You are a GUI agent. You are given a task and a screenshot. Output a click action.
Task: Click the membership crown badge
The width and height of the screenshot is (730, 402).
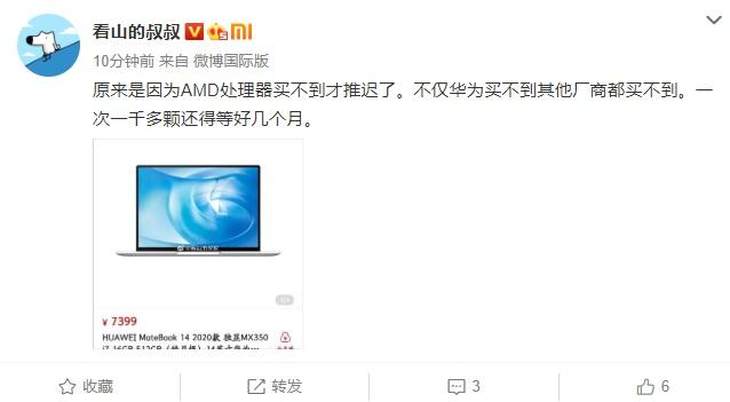click(217, 32)
